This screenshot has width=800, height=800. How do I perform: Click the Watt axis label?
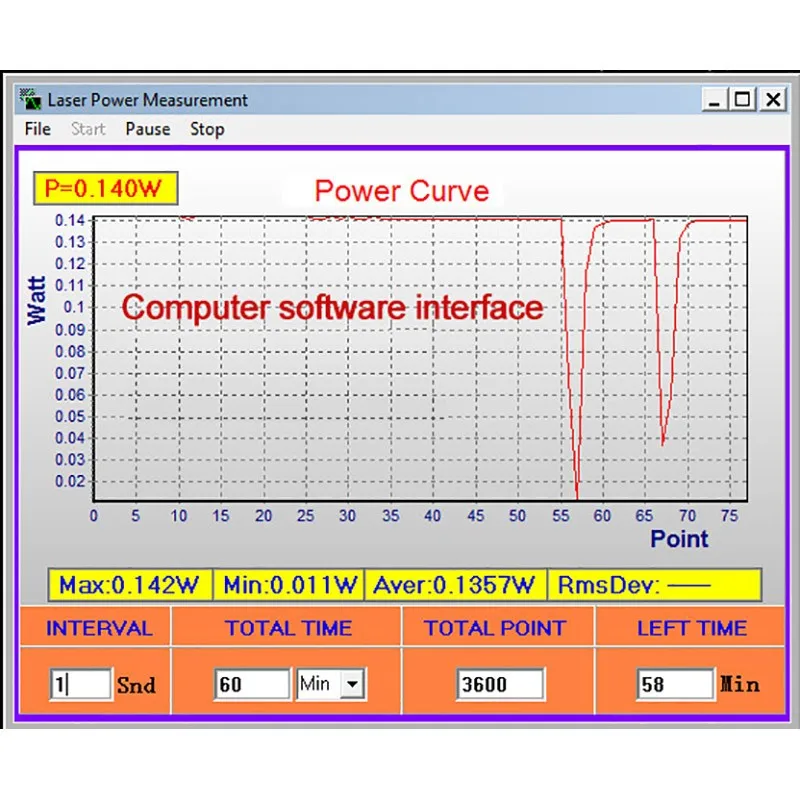(37, 301)
